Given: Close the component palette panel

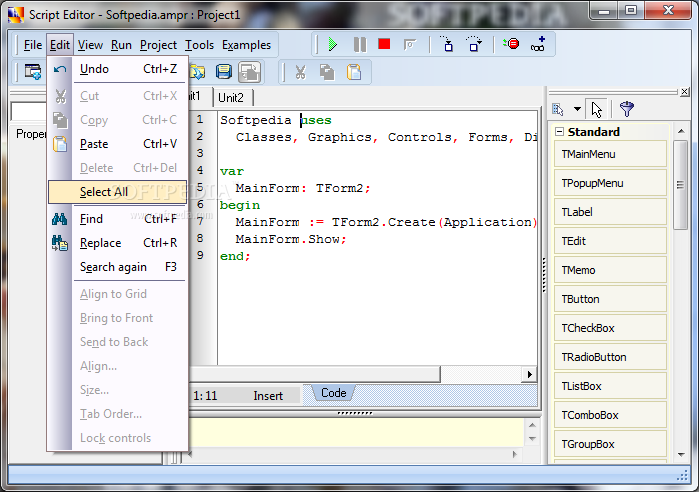Looking at the screenshot, I should click(x=685, y=92).
